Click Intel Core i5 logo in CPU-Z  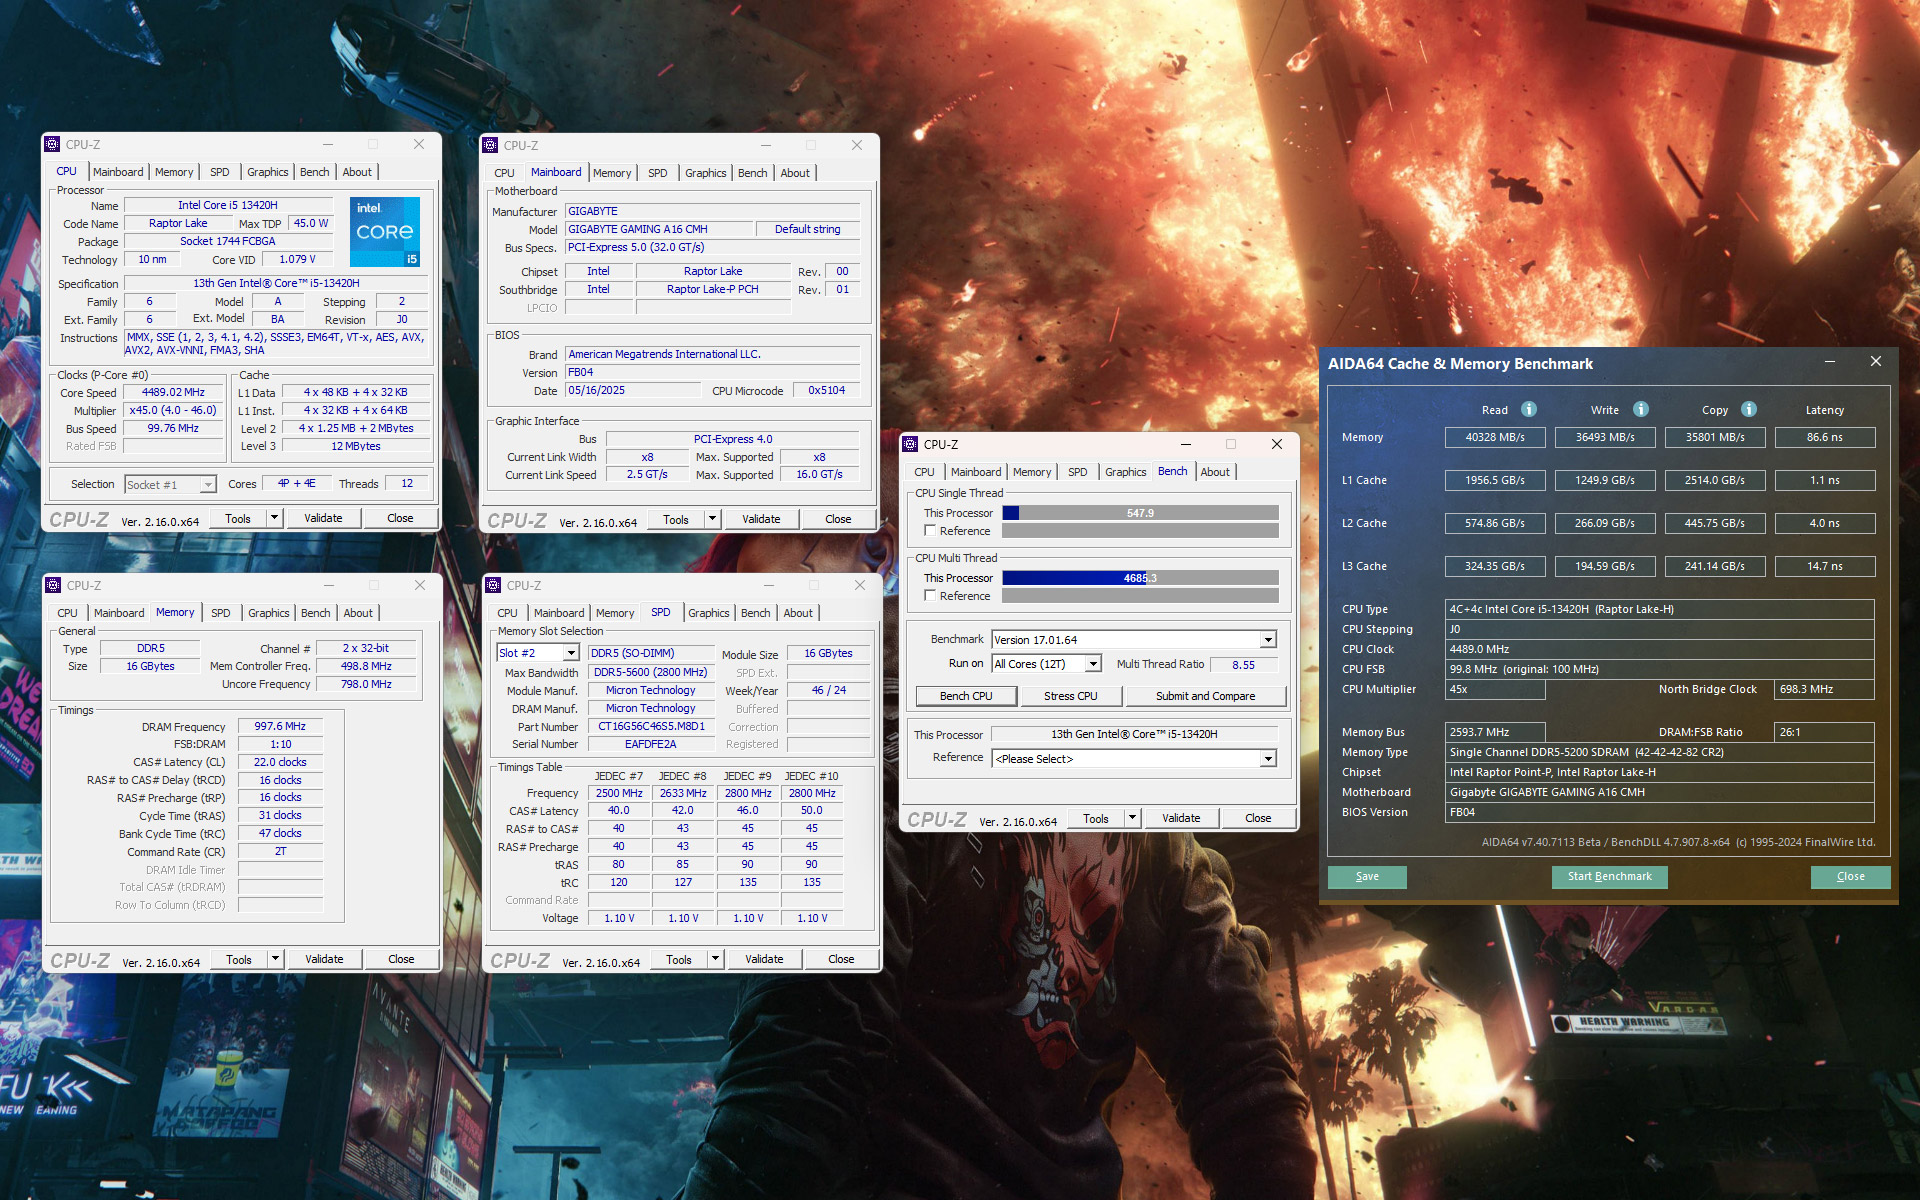coord(385,231)
